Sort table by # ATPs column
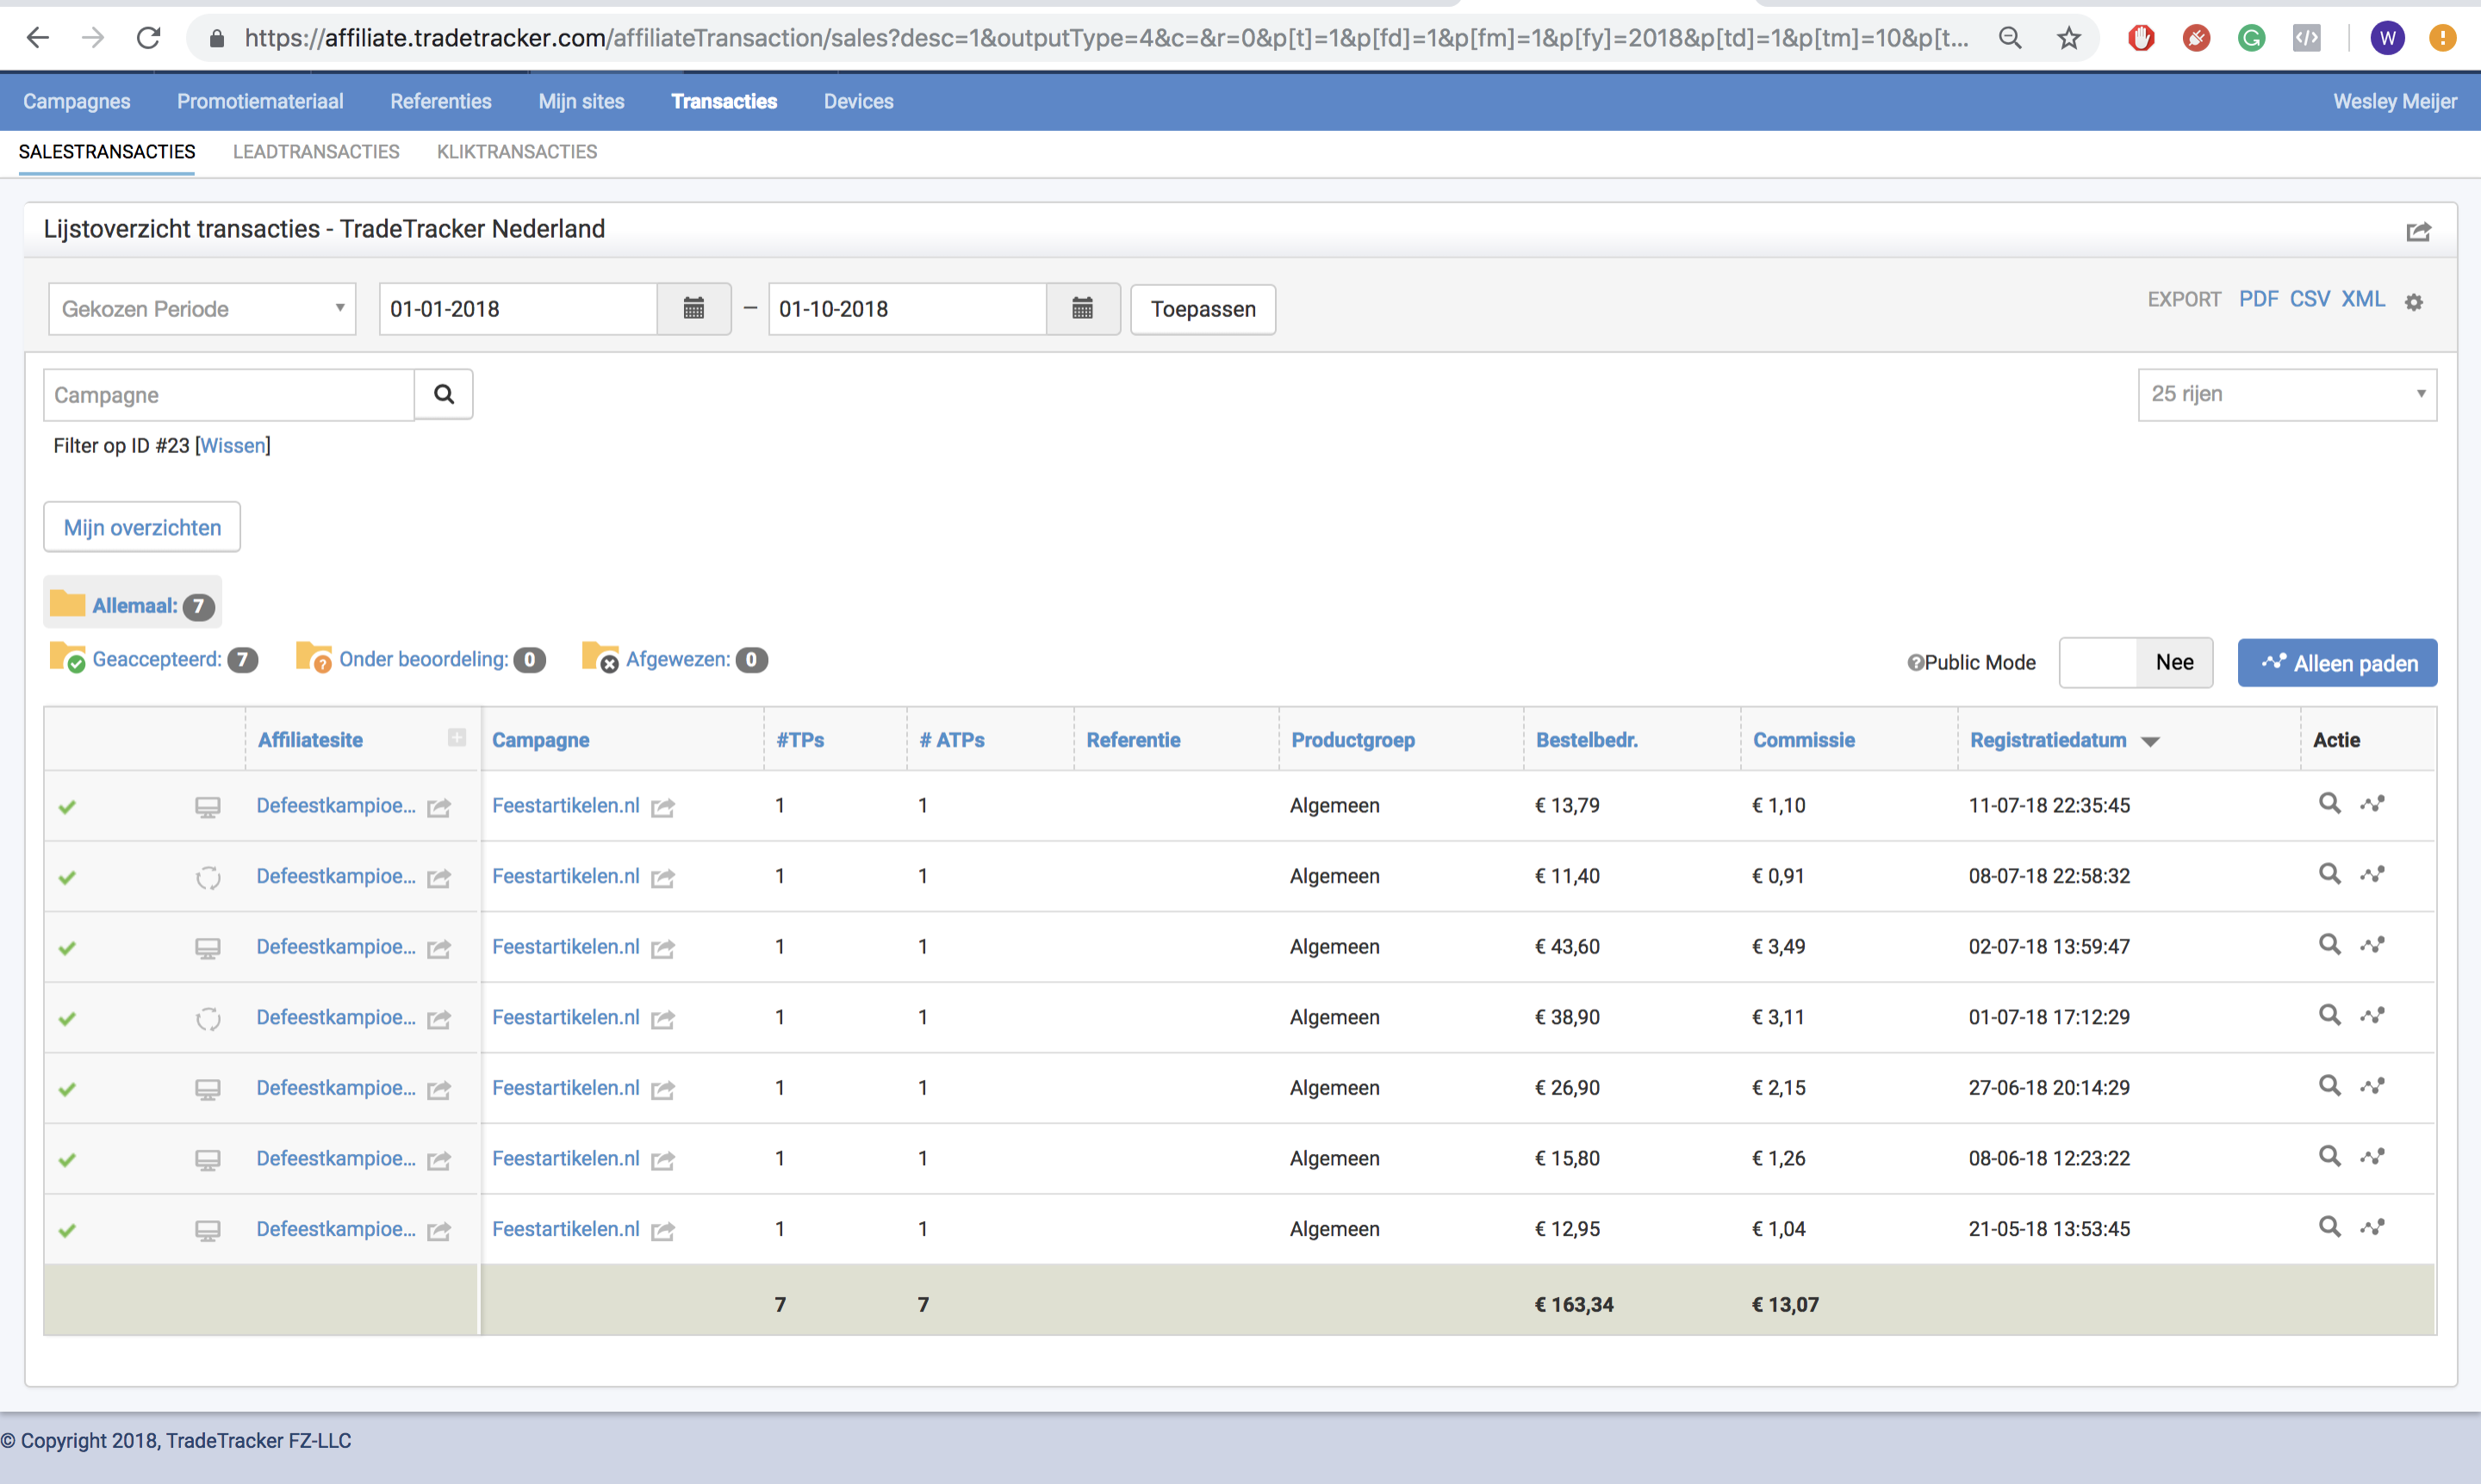 952,740
